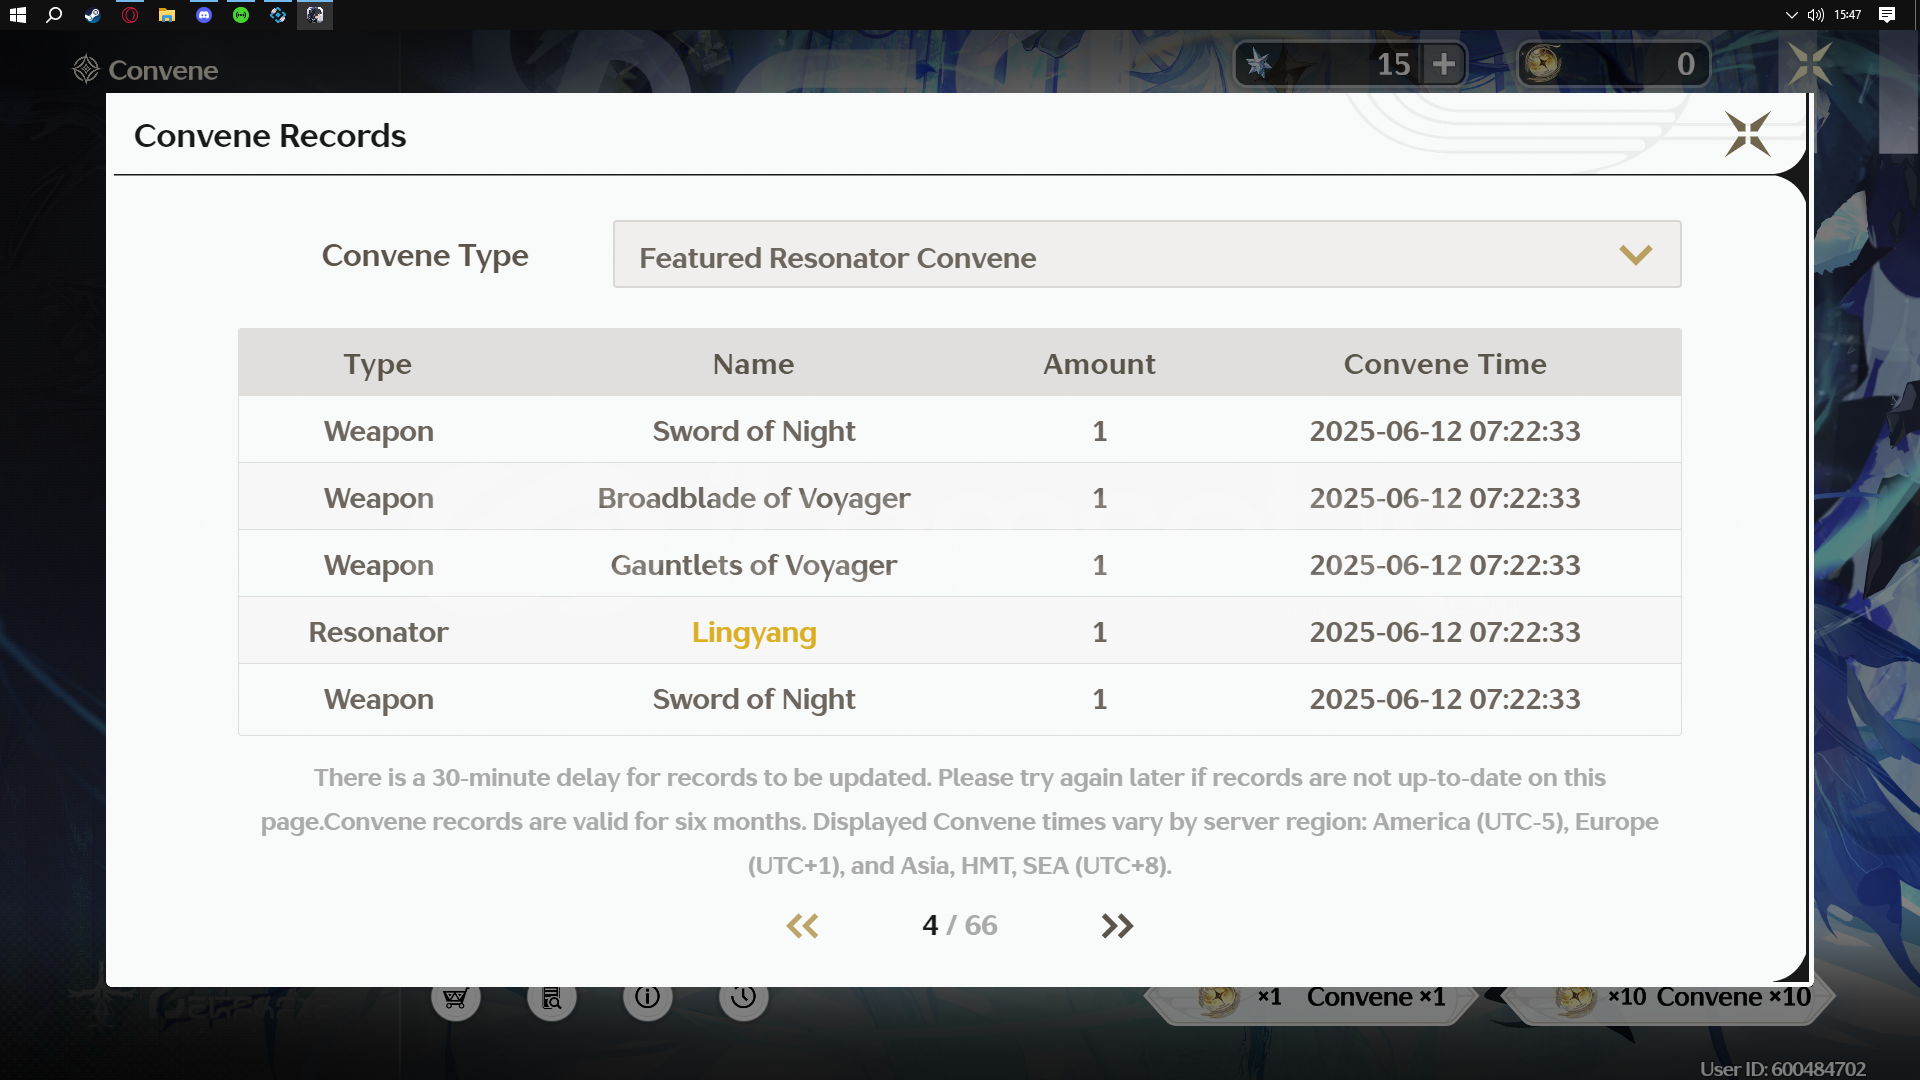Click the page indicator 4 / 66
1920x1080 pixels.
tap(960, 926)
